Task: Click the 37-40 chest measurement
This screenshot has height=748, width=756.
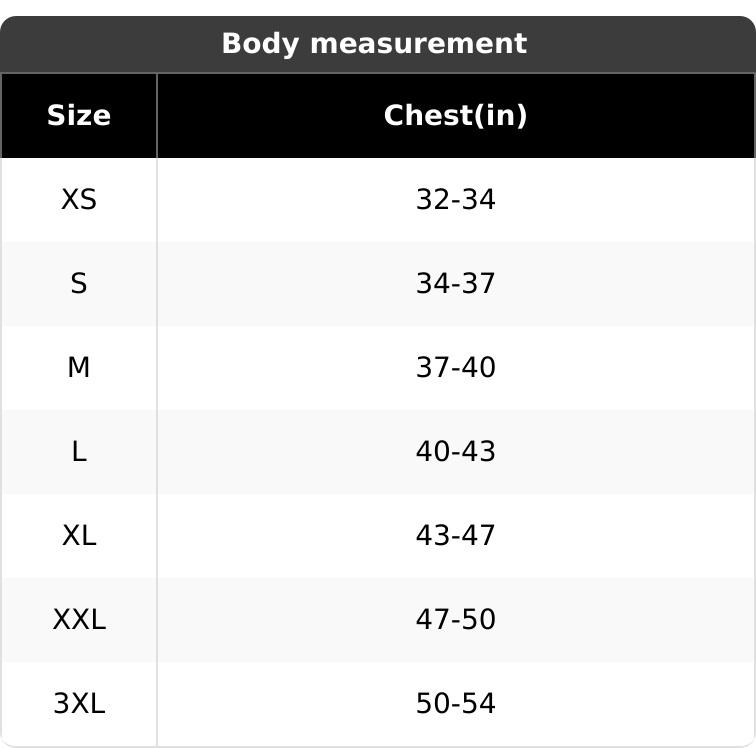Action: coord(455,368)
